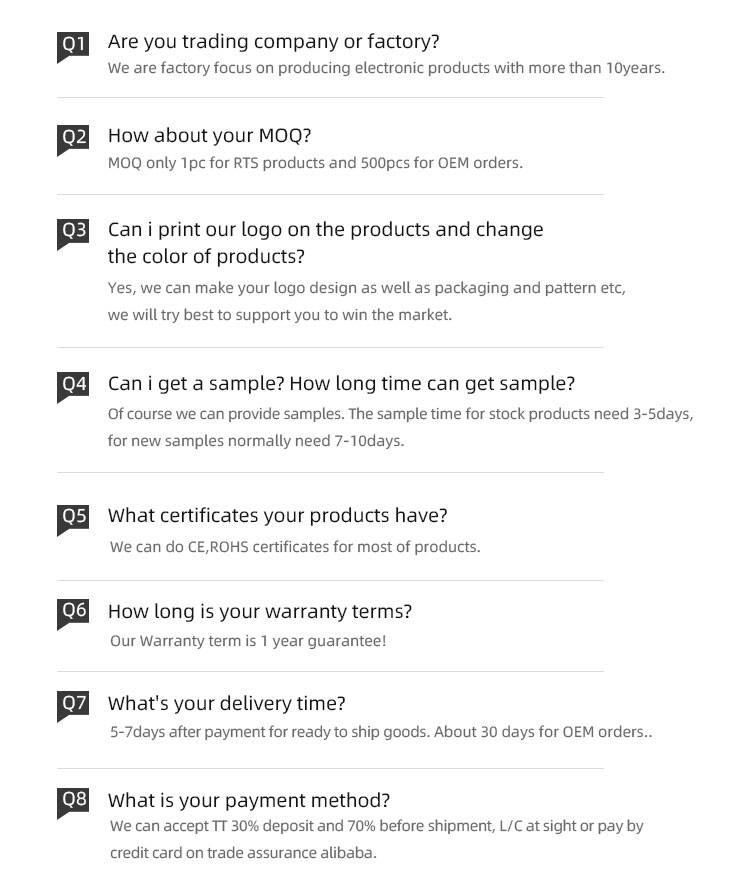Select the Q7 badge icon
The image size is (750, 894).
pyautogui.click(x=74, y=705)
